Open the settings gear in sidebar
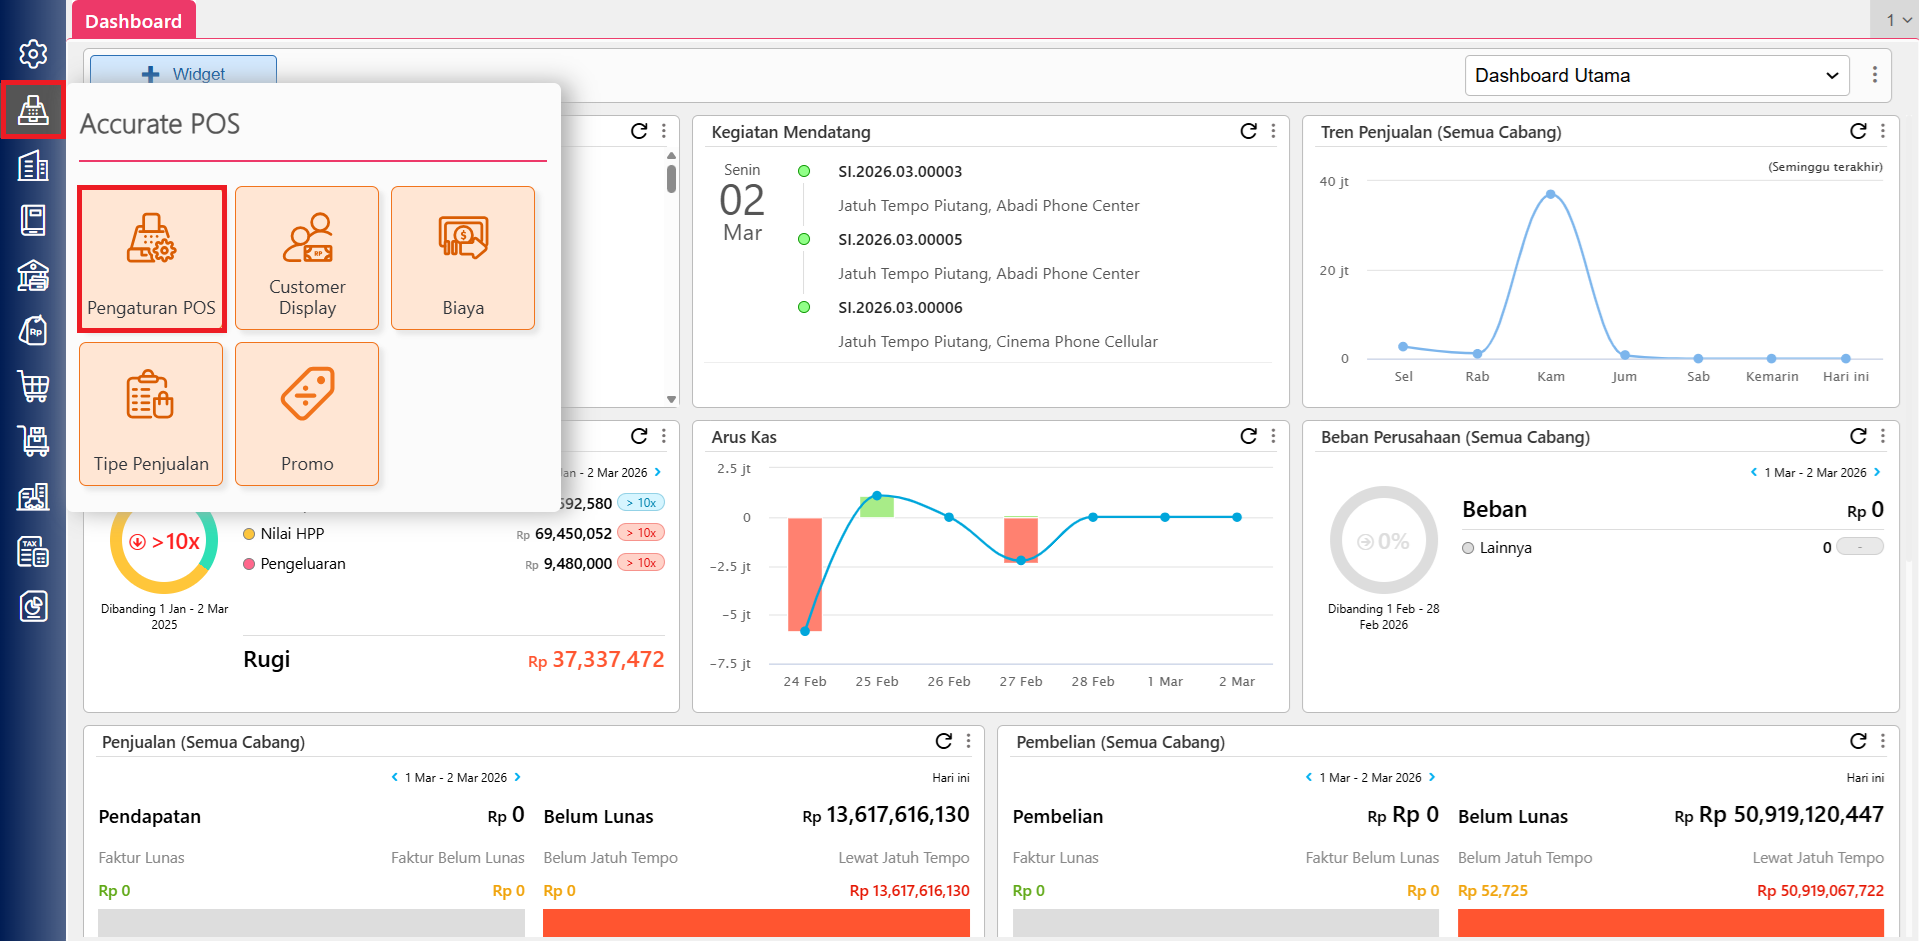This screenshot has width=1919, height=941. click(x=33, y=54)
